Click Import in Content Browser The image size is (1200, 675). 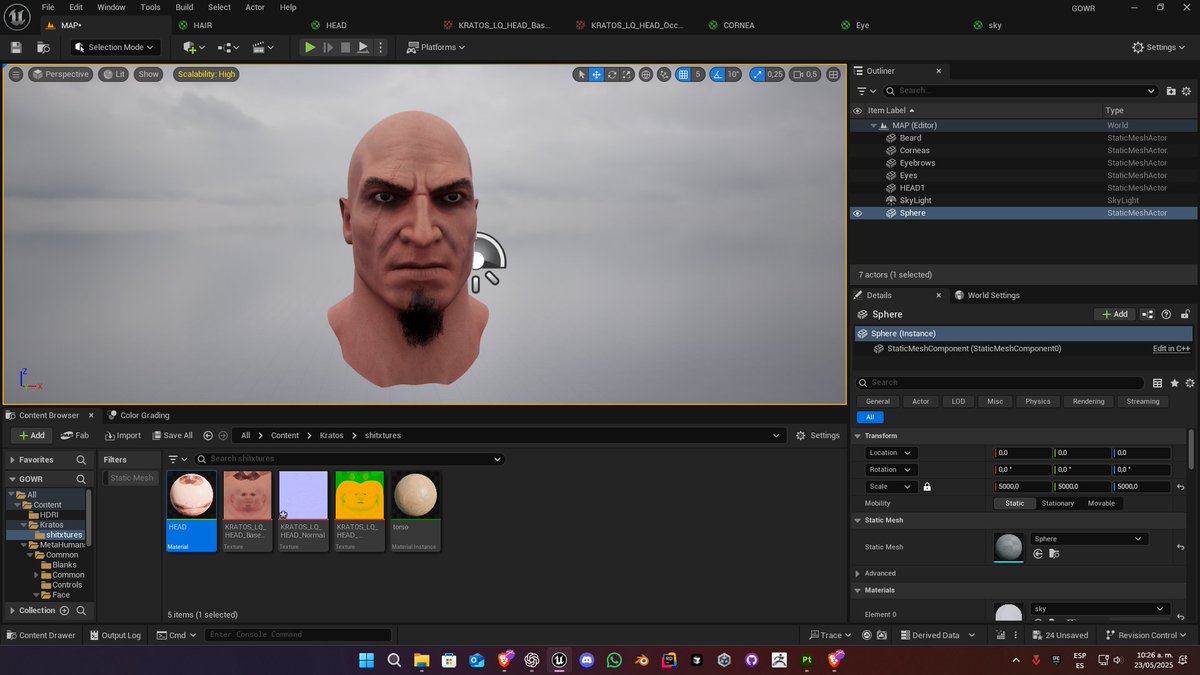point(123,435)
